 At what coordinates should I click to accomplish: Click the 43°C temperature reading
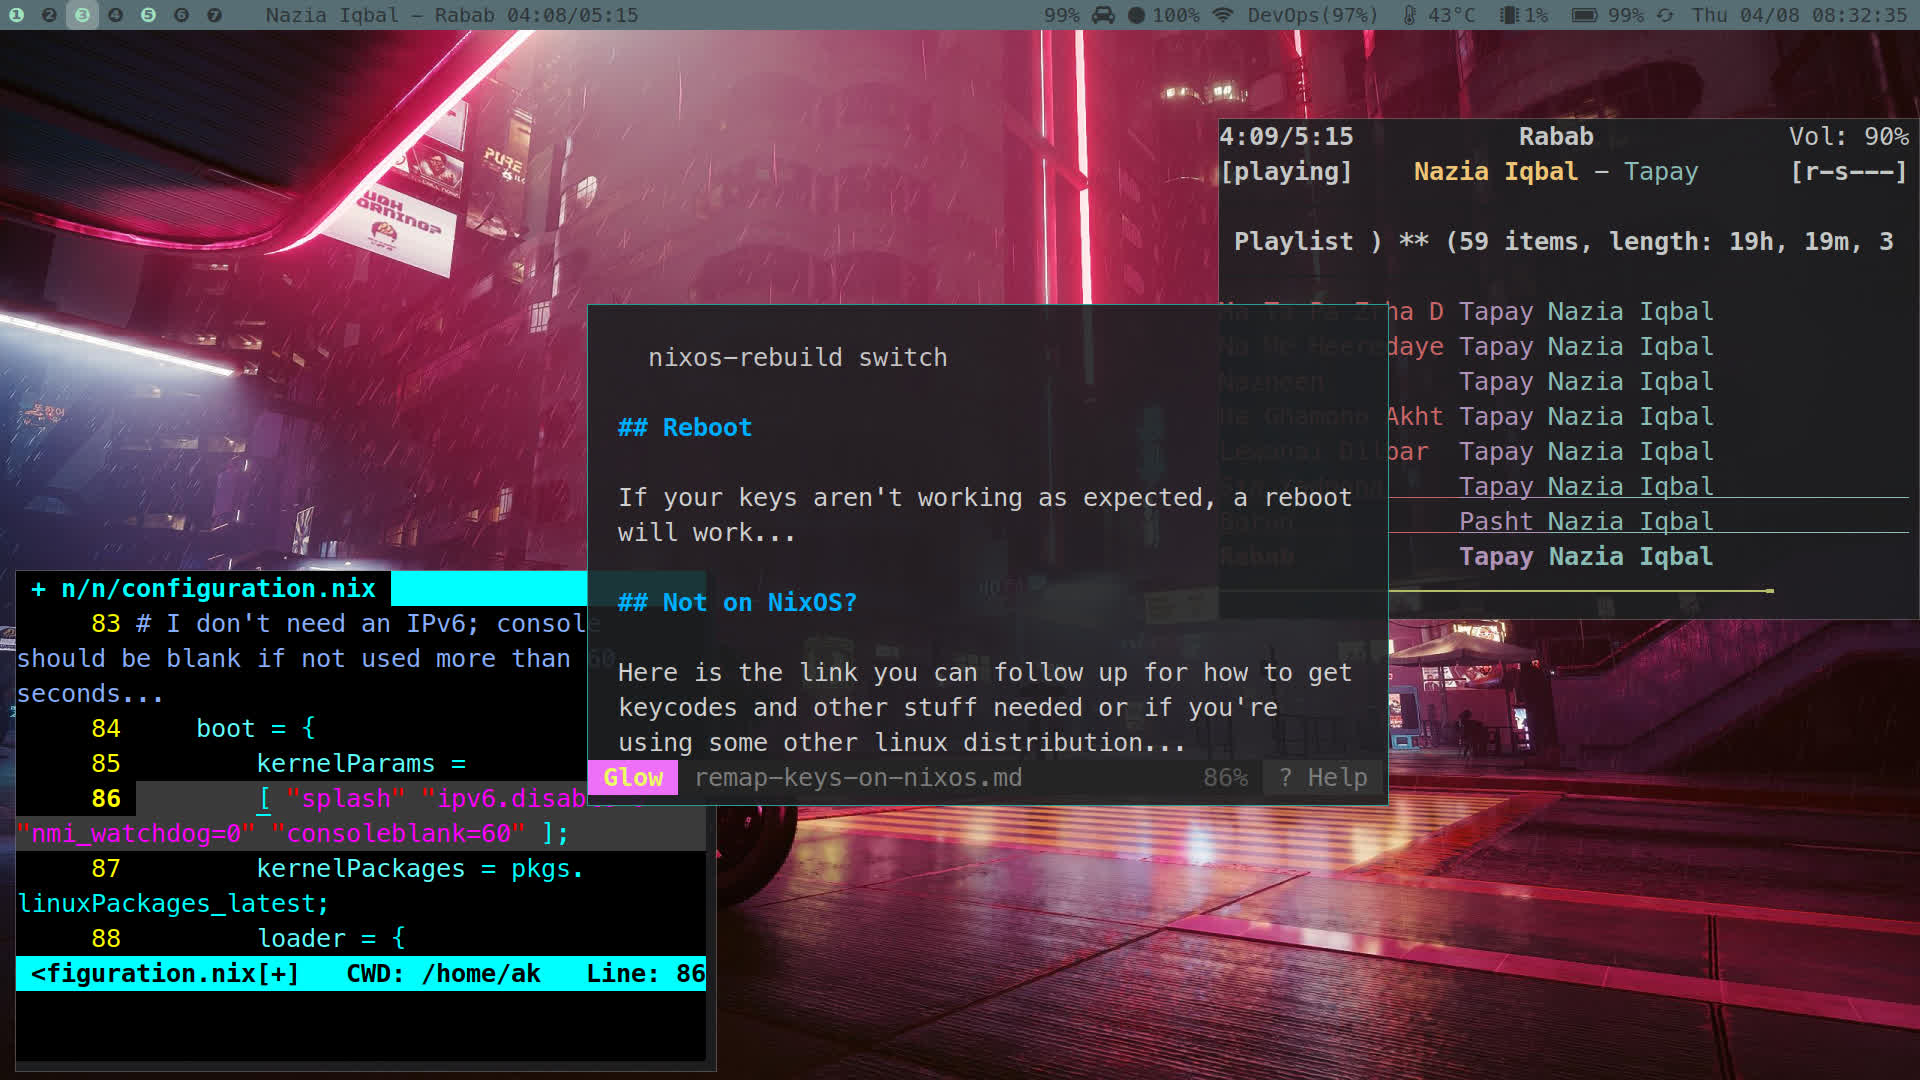[1452, 15]
